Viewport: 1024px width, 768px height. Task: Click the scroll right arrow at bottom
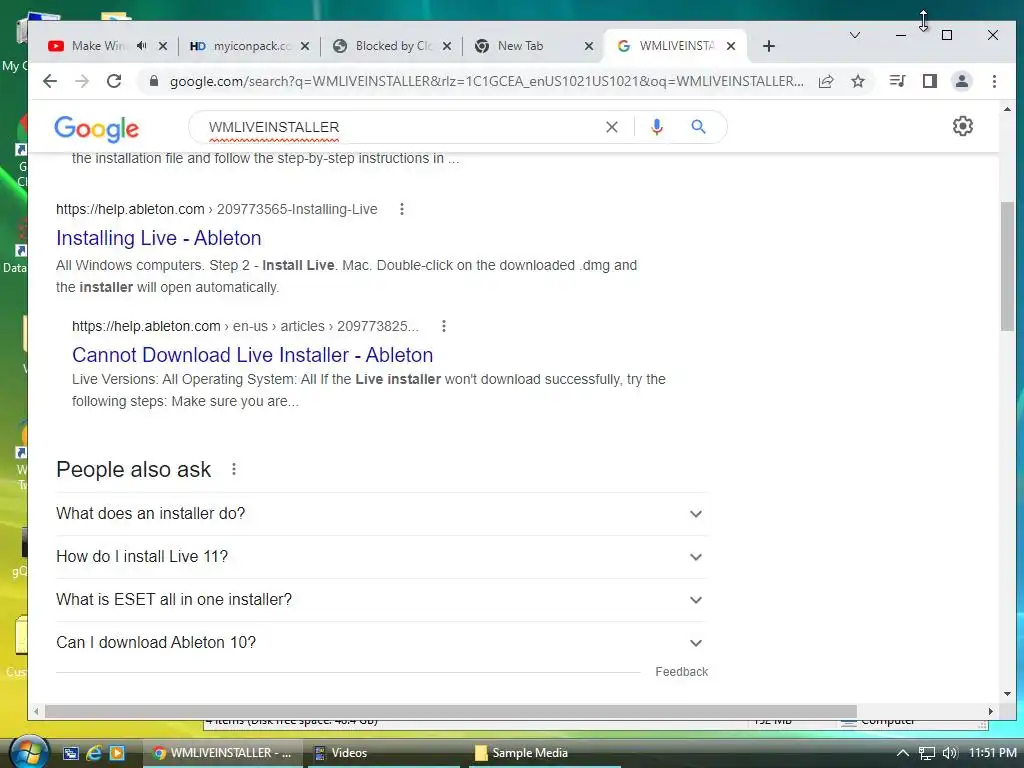tap(990, 711)
